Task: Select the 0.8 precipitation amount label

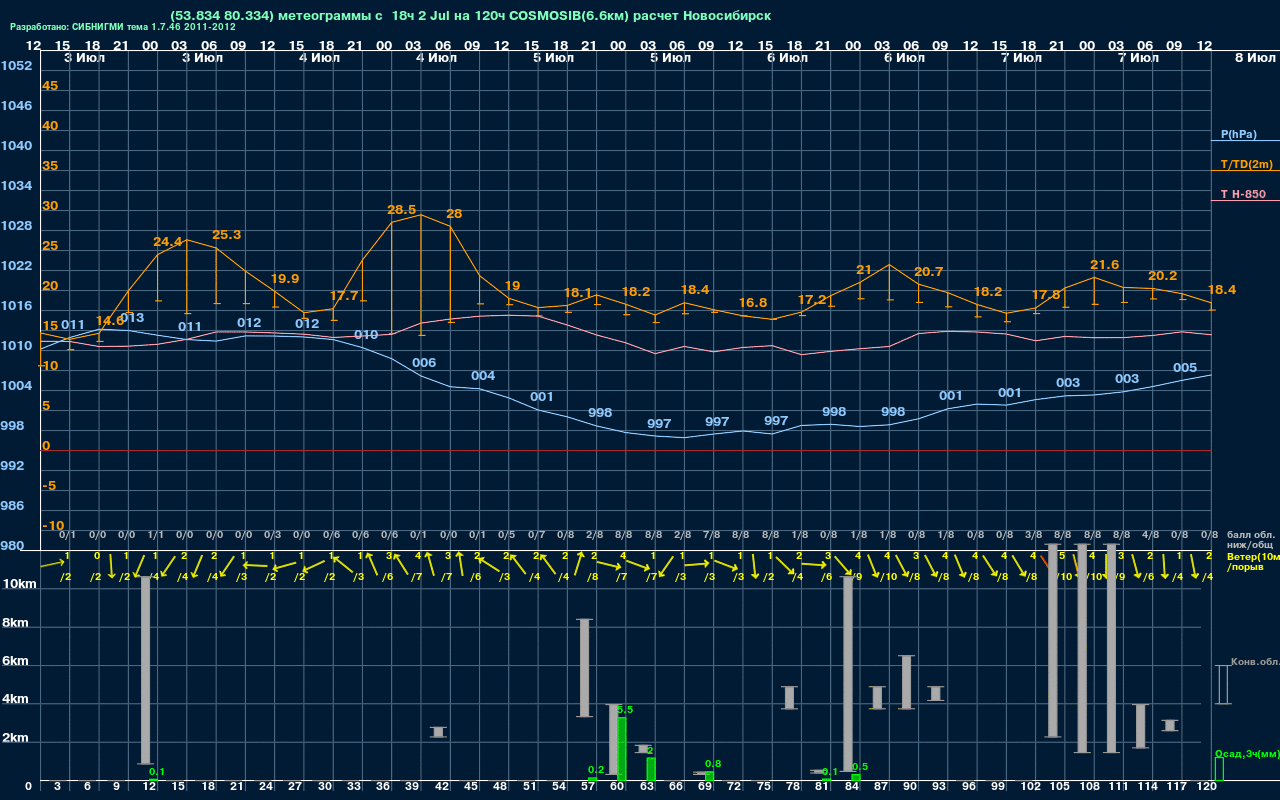Action: (713, 764)
